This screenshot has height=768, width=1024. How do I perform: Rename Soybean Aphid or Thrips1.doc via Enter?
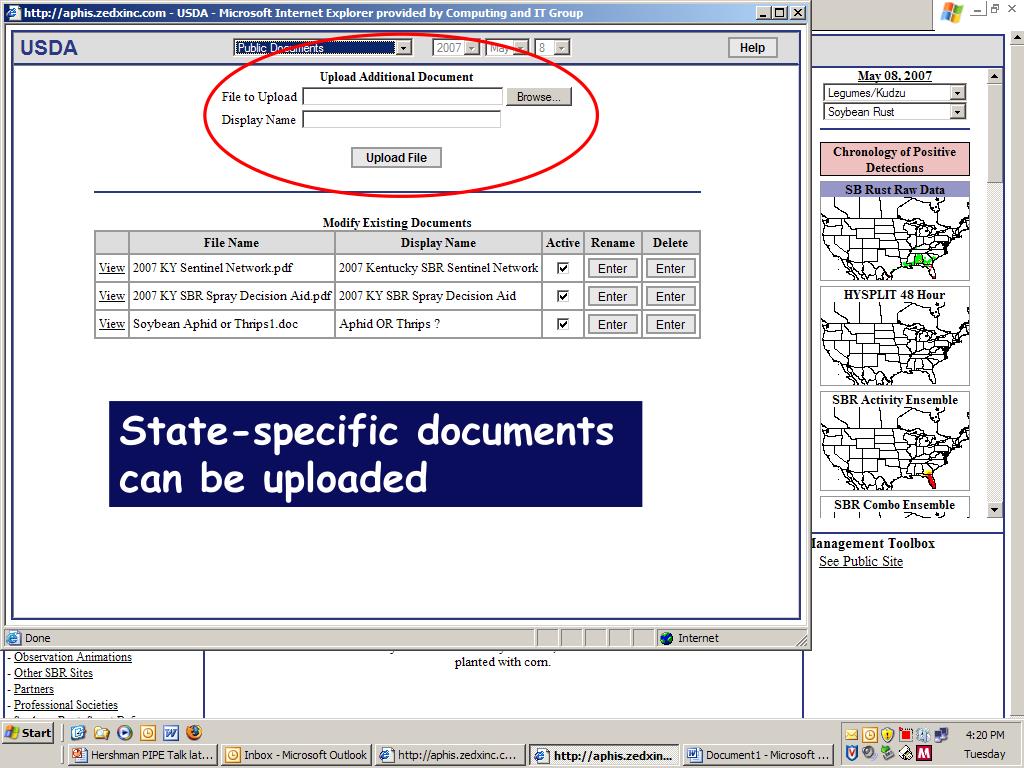click(613, 325)
